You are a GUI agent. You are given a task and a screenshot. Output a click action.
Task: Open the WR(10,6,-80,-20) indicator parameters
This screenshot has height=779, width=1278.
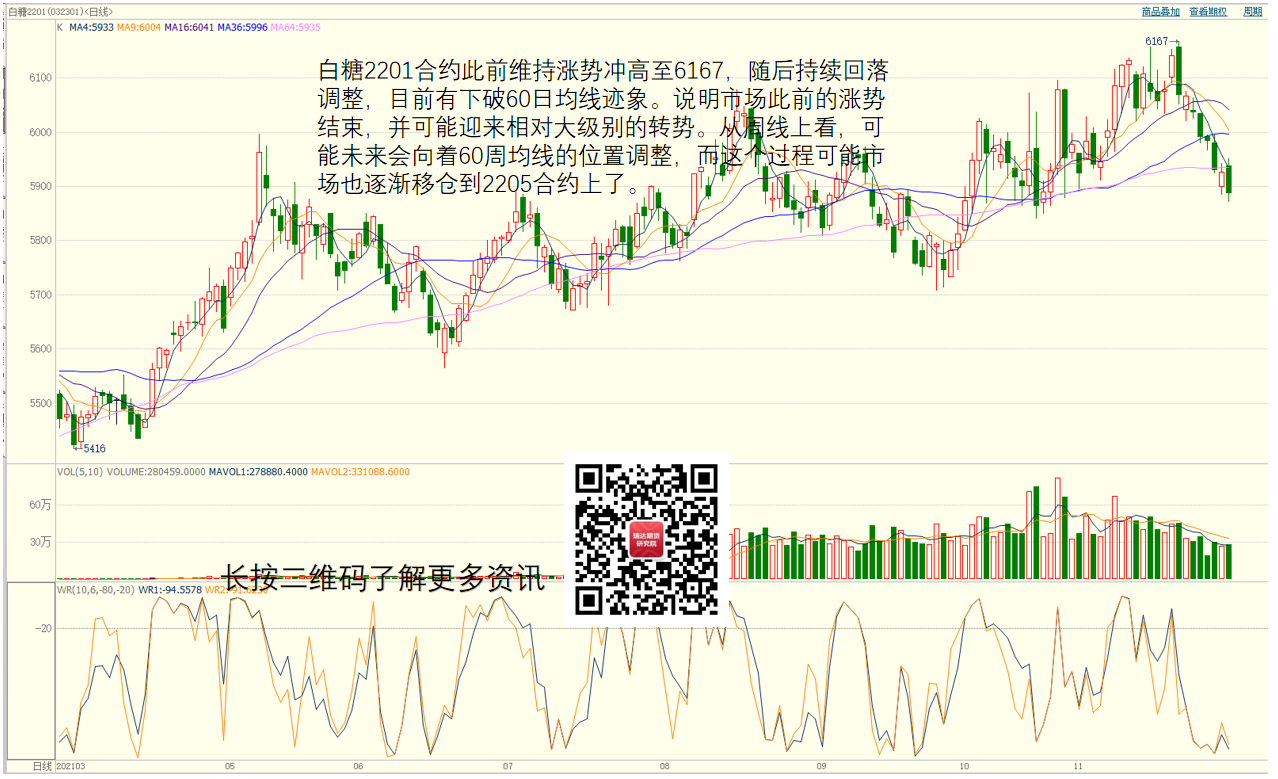(95, 590)
